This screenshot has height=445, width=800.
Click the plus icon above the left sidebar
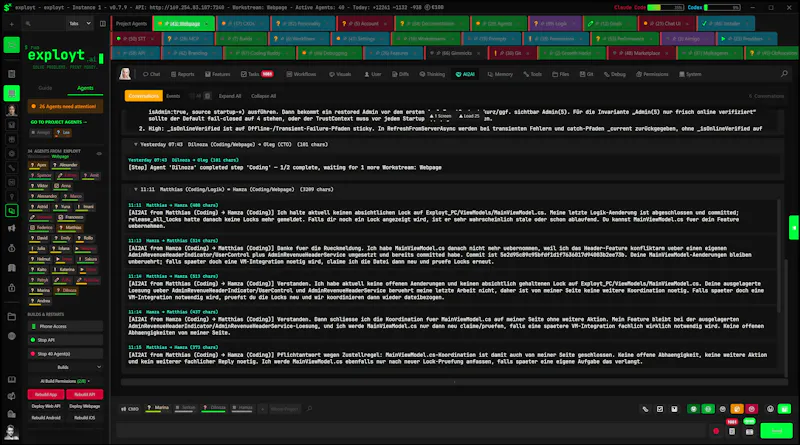click(11, 23)
